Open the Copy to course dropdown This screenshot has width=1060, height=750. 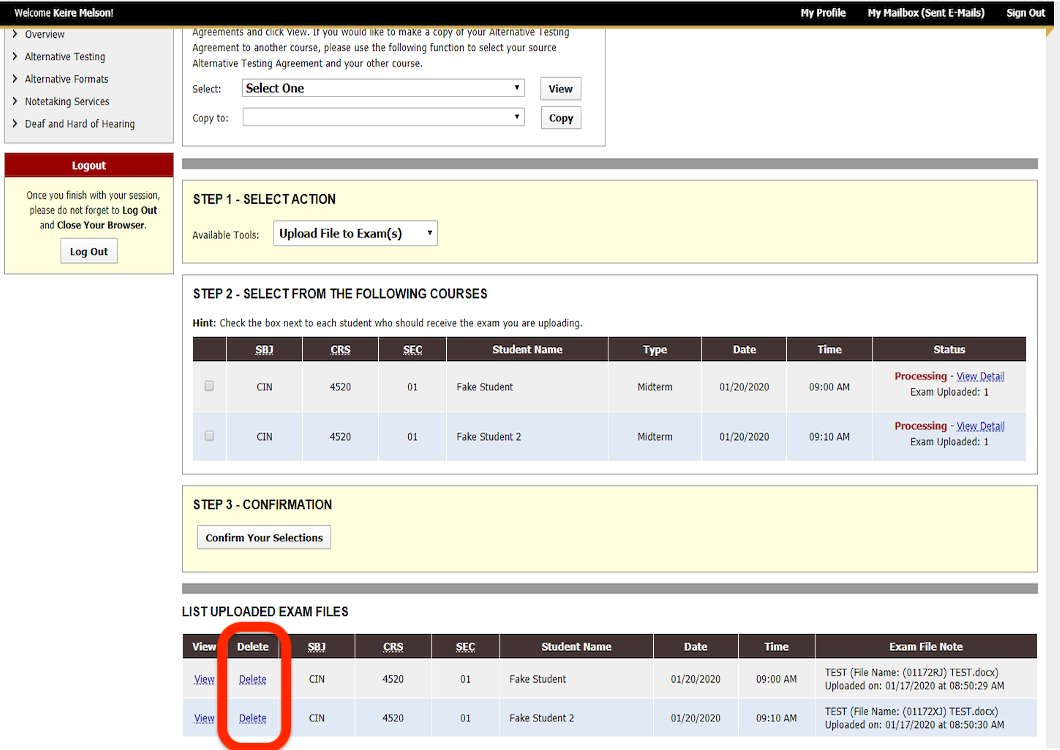tap(383, 116)
